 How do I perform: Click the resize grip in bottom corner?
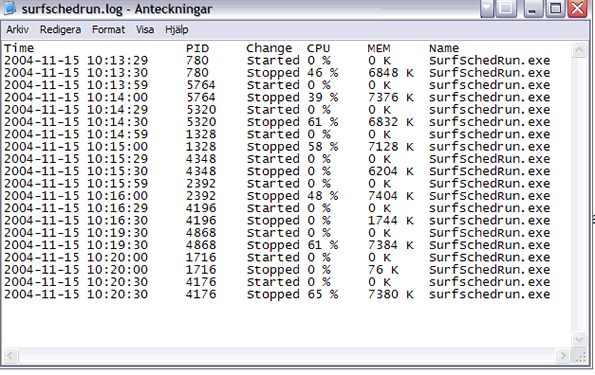pyautogui.click(x=580, y=356)
